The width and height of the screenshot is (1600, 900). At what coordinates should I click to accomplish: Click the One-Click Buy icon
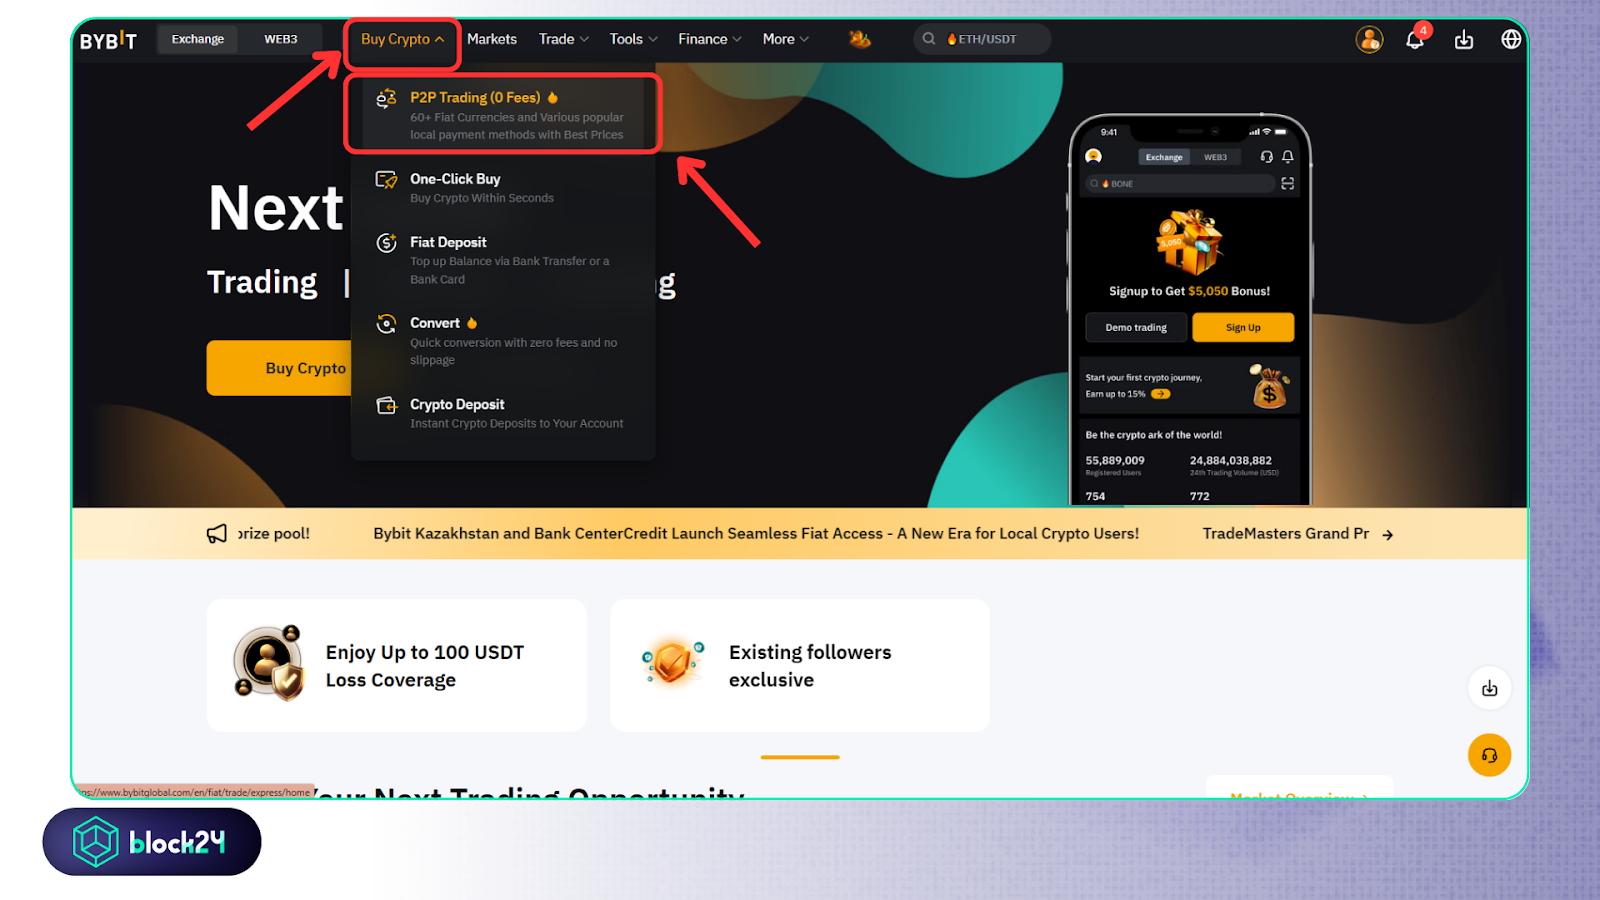386,180
